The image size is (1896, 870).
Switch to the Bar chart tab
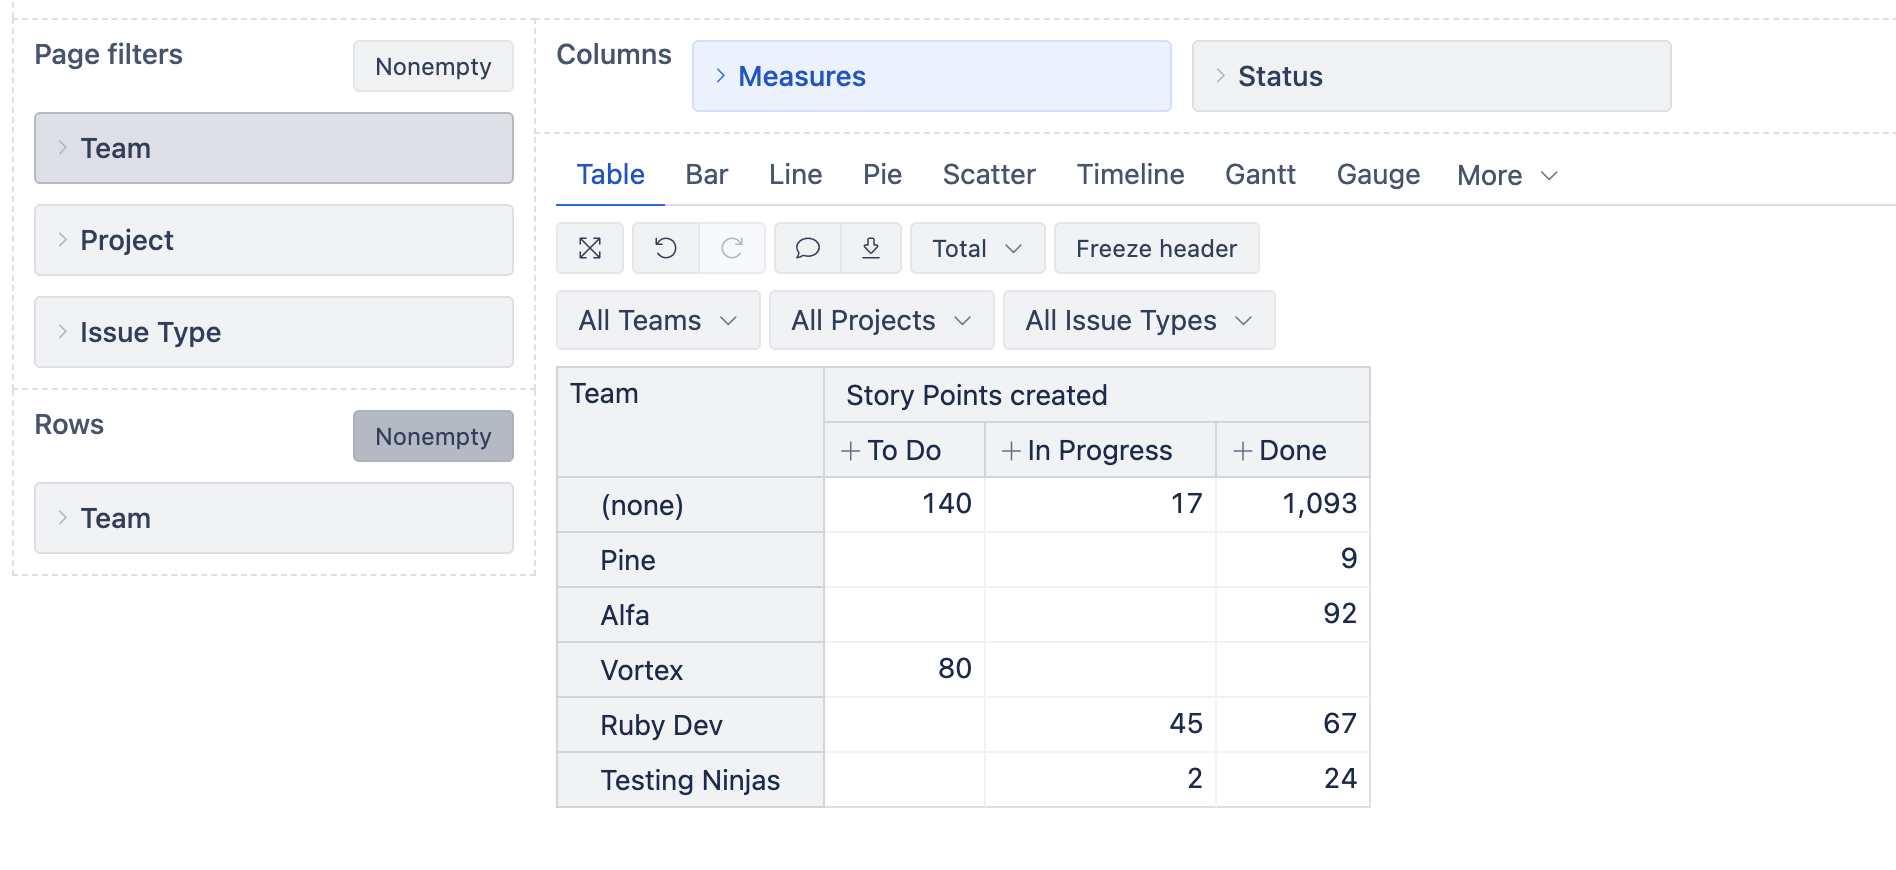tap(706, 175)
